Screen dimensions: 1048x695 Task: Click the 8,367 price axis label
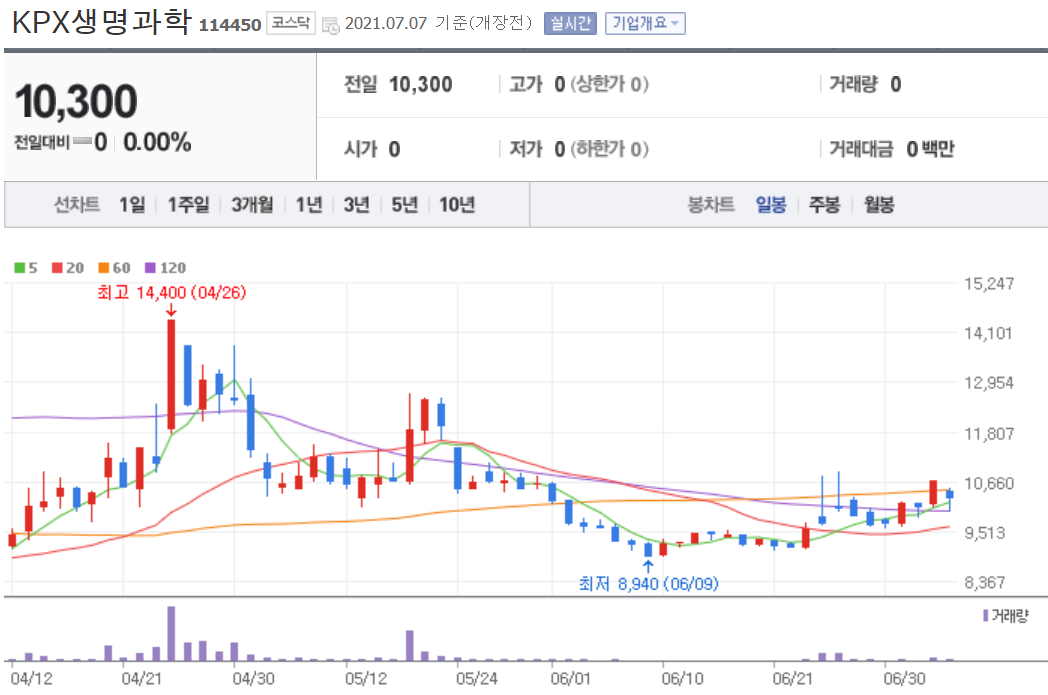(x=985, y=583)
